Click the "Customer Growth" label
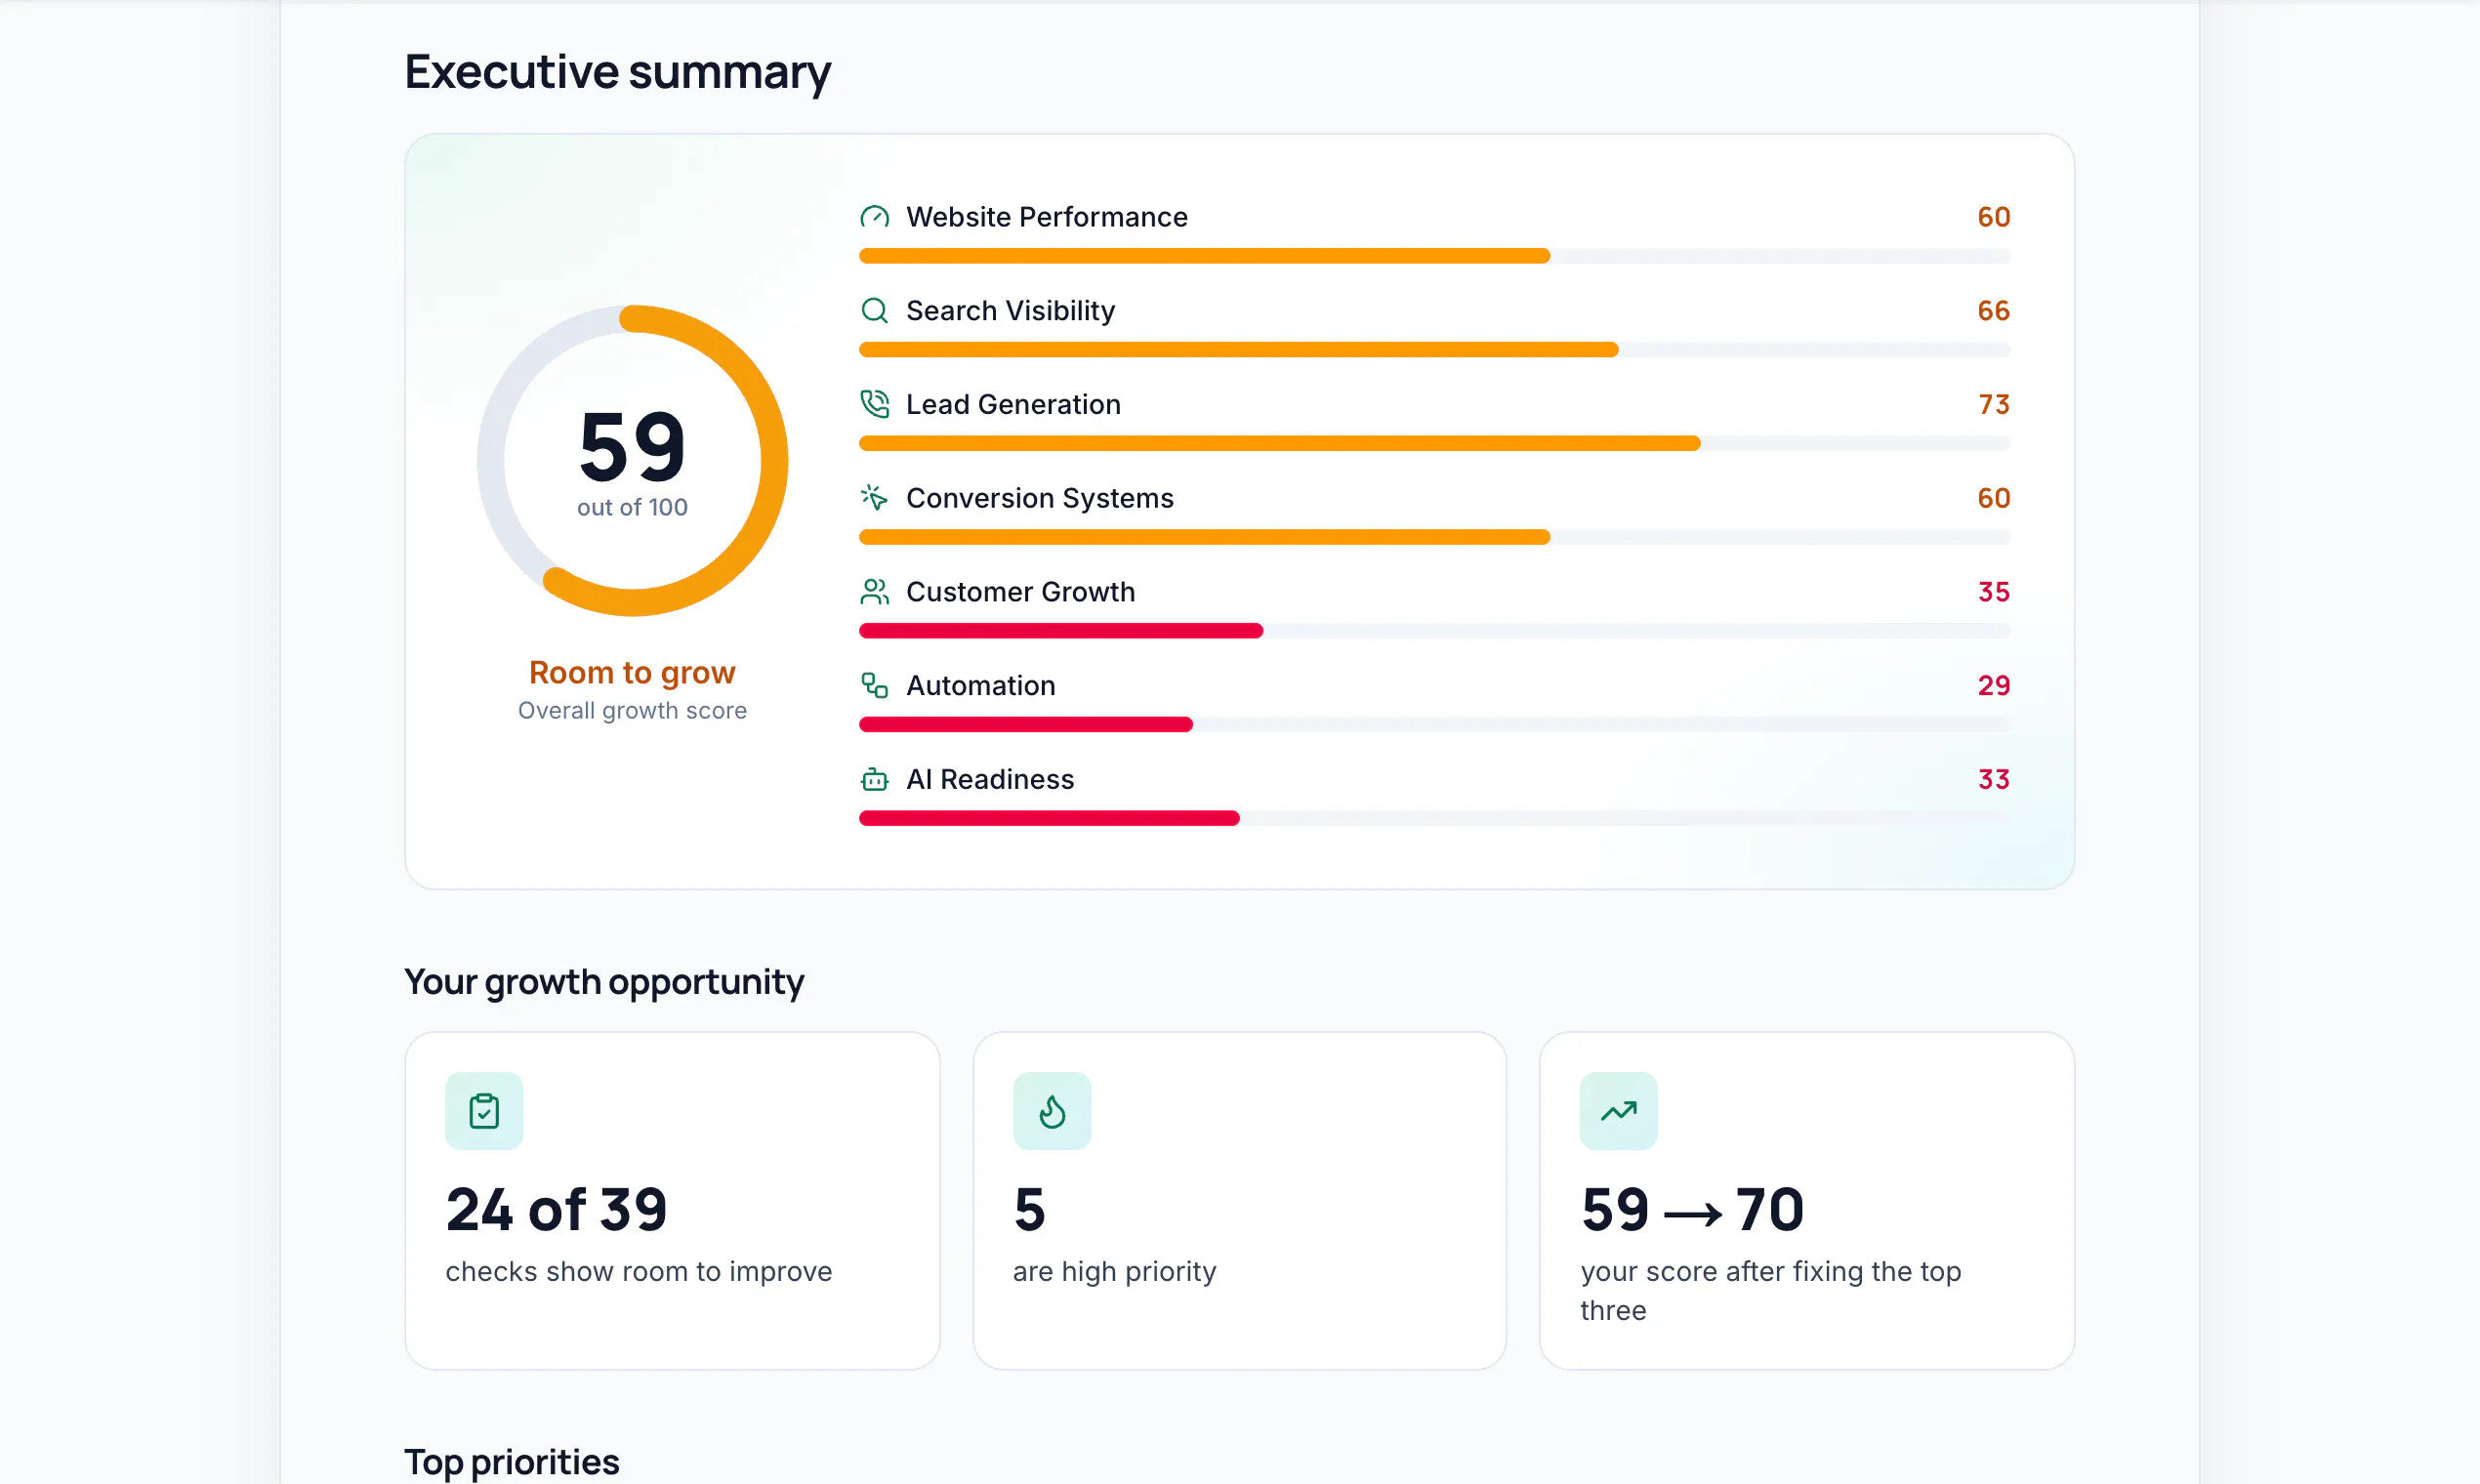Screen dimensions: 2480x1484 (1020, 592)
